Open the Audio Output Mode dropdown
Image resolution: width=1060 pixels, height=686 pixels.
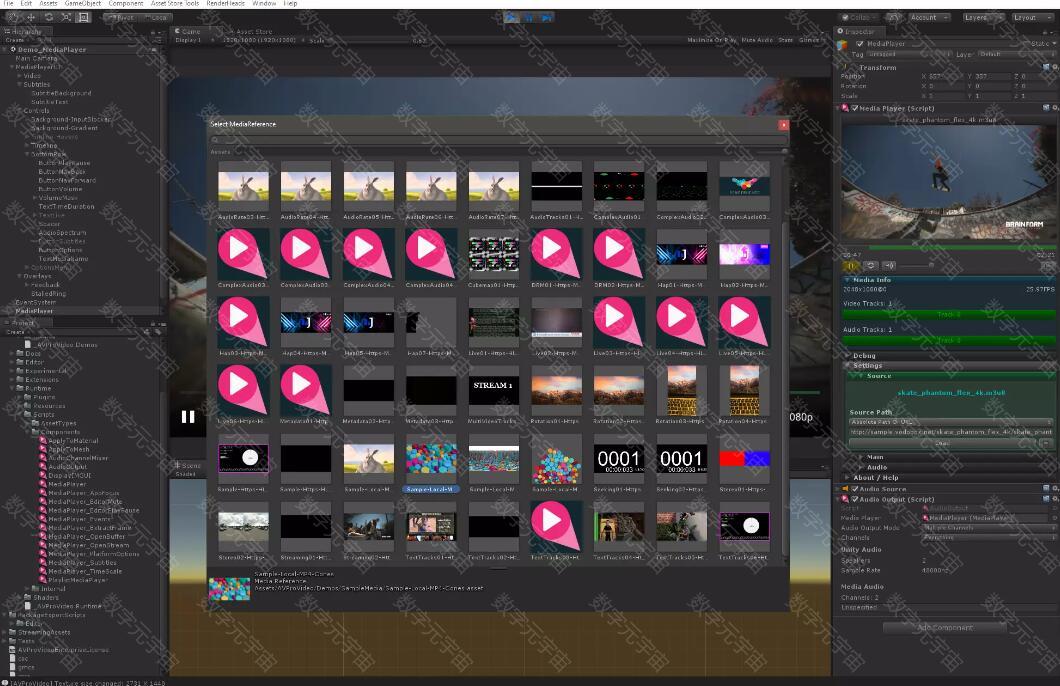[987, 527]
